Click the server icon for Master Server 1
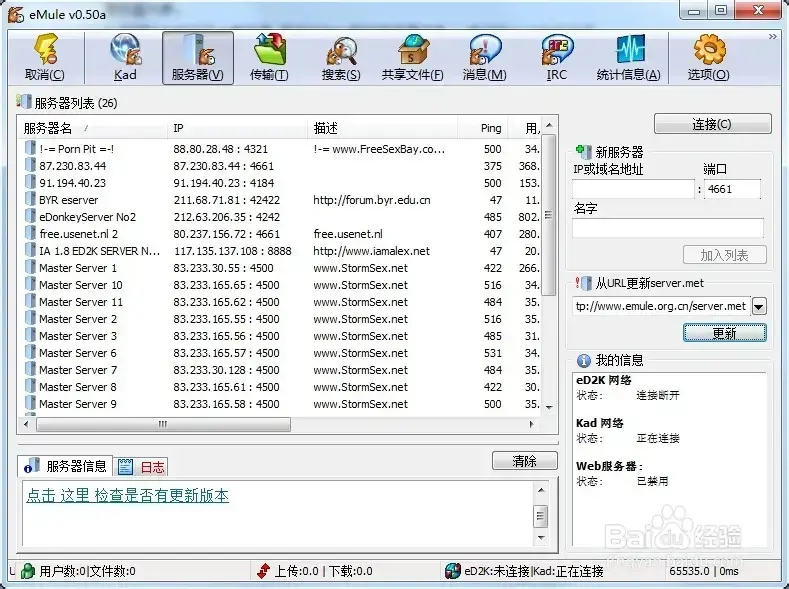Screen dimensions: 789x589 click(x=30, y=267)
